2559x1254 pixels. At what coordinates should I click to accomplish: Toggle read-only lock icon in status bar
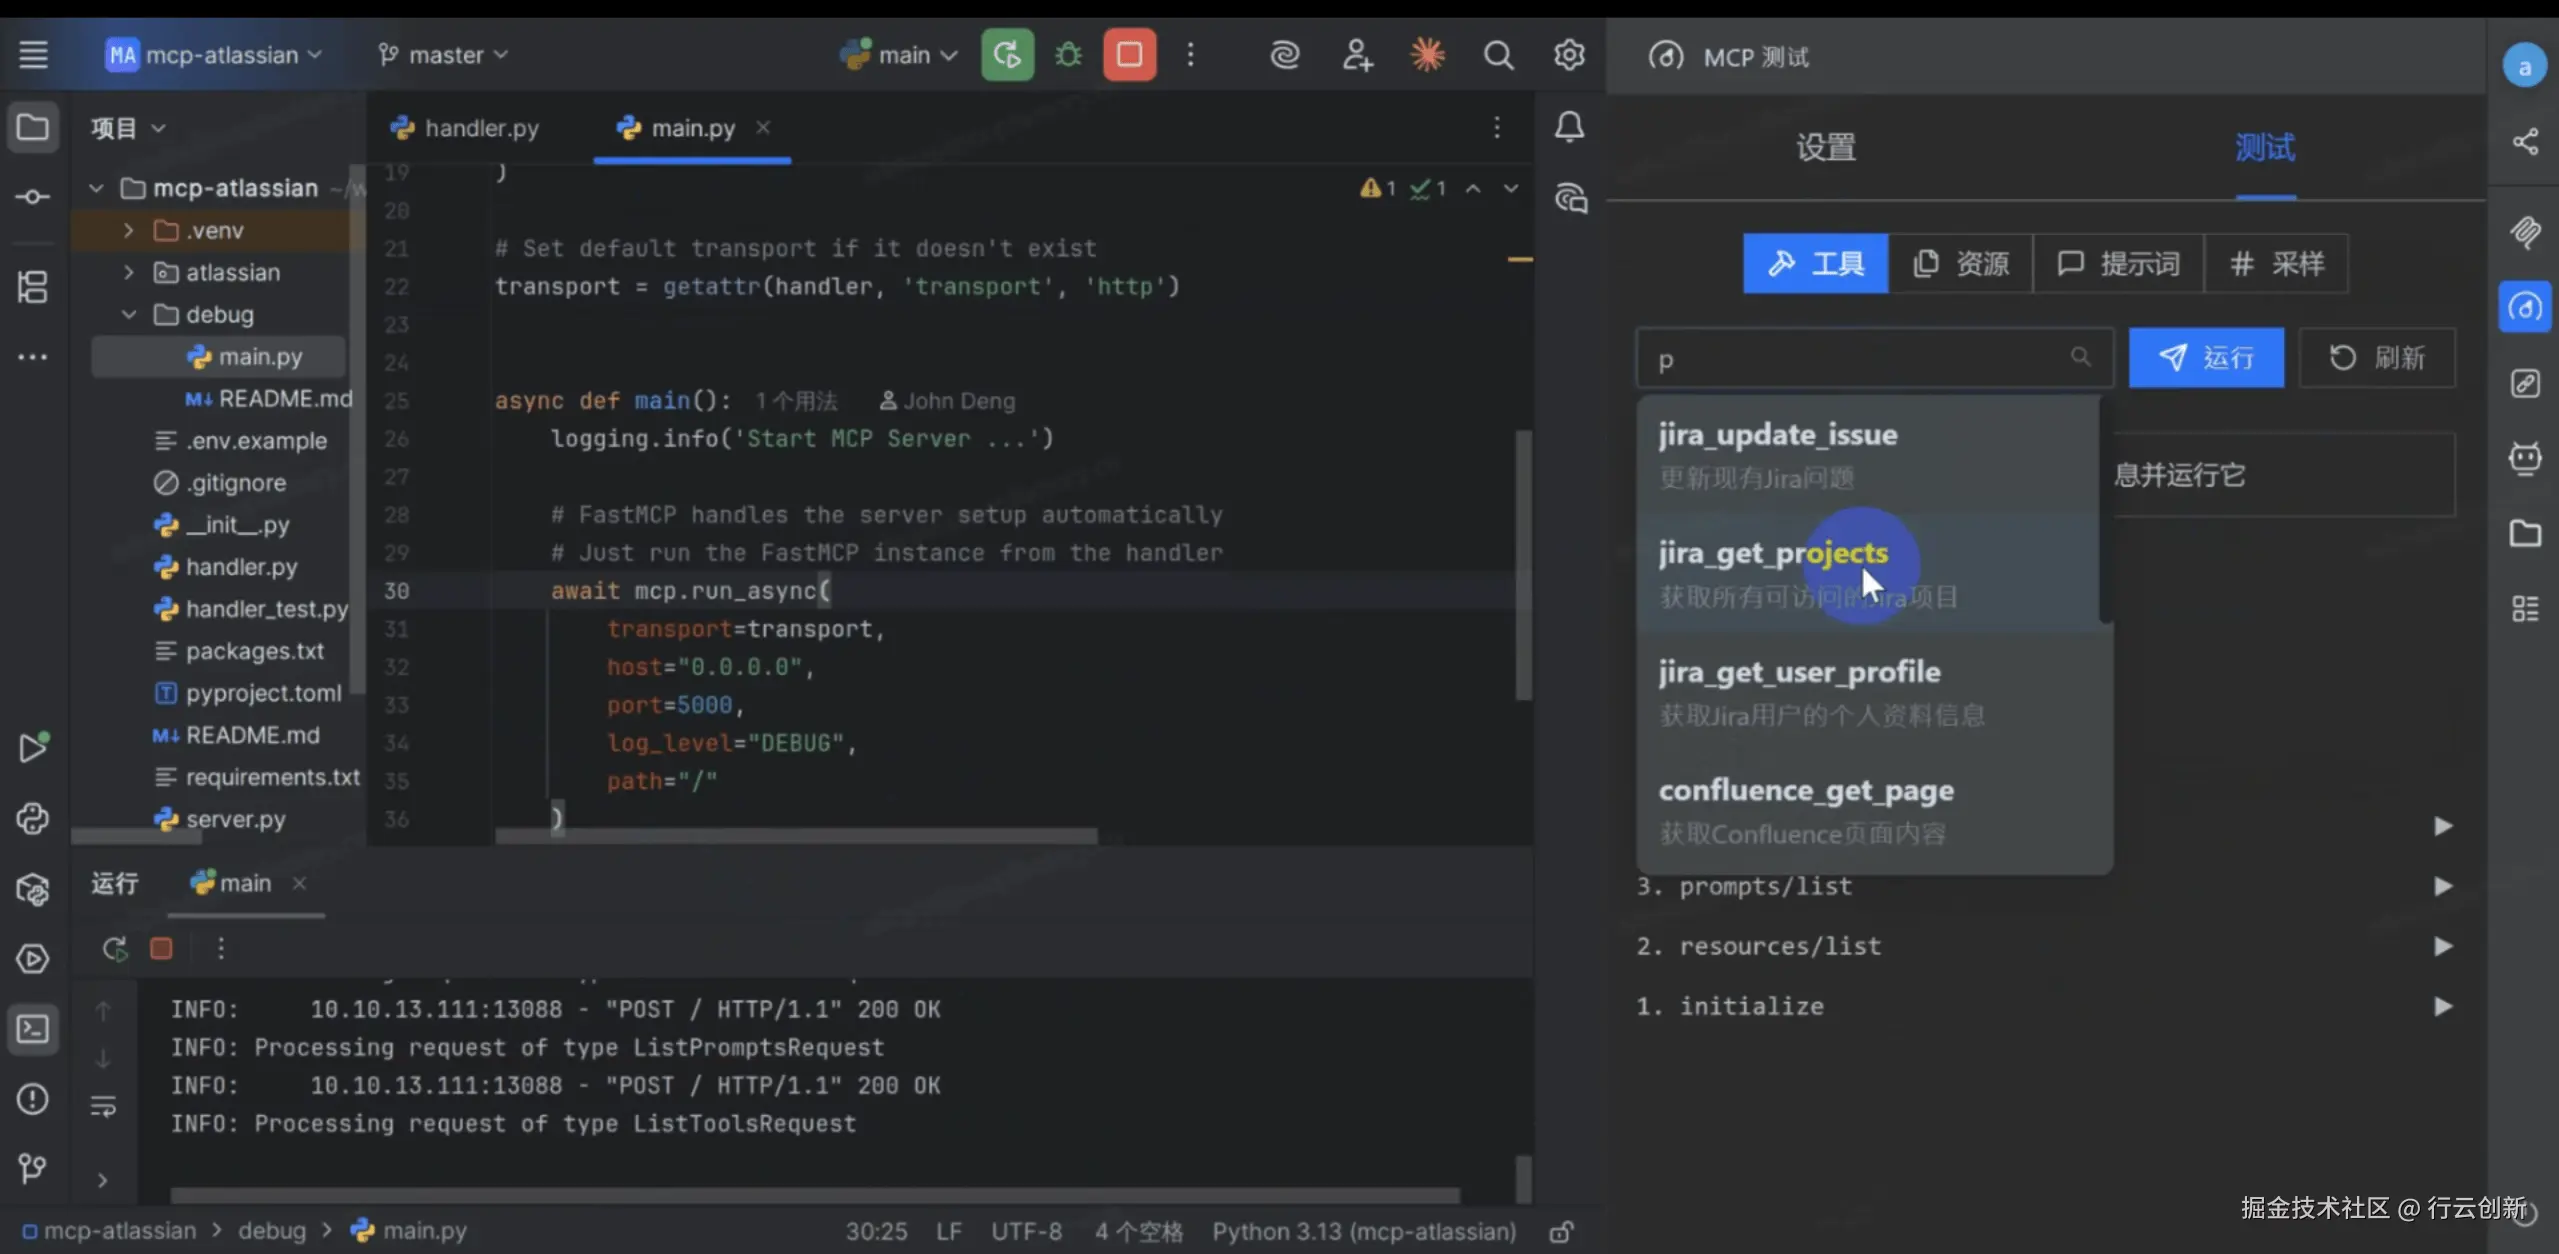1561,1232
